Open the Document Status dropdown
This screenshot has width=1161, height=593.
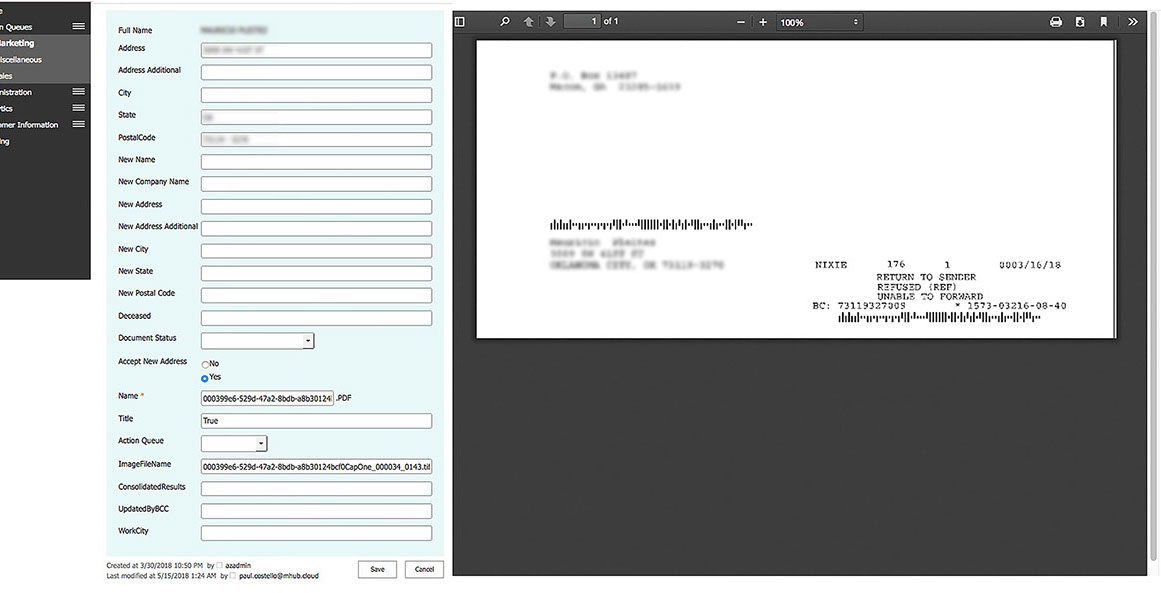point(308,341)
